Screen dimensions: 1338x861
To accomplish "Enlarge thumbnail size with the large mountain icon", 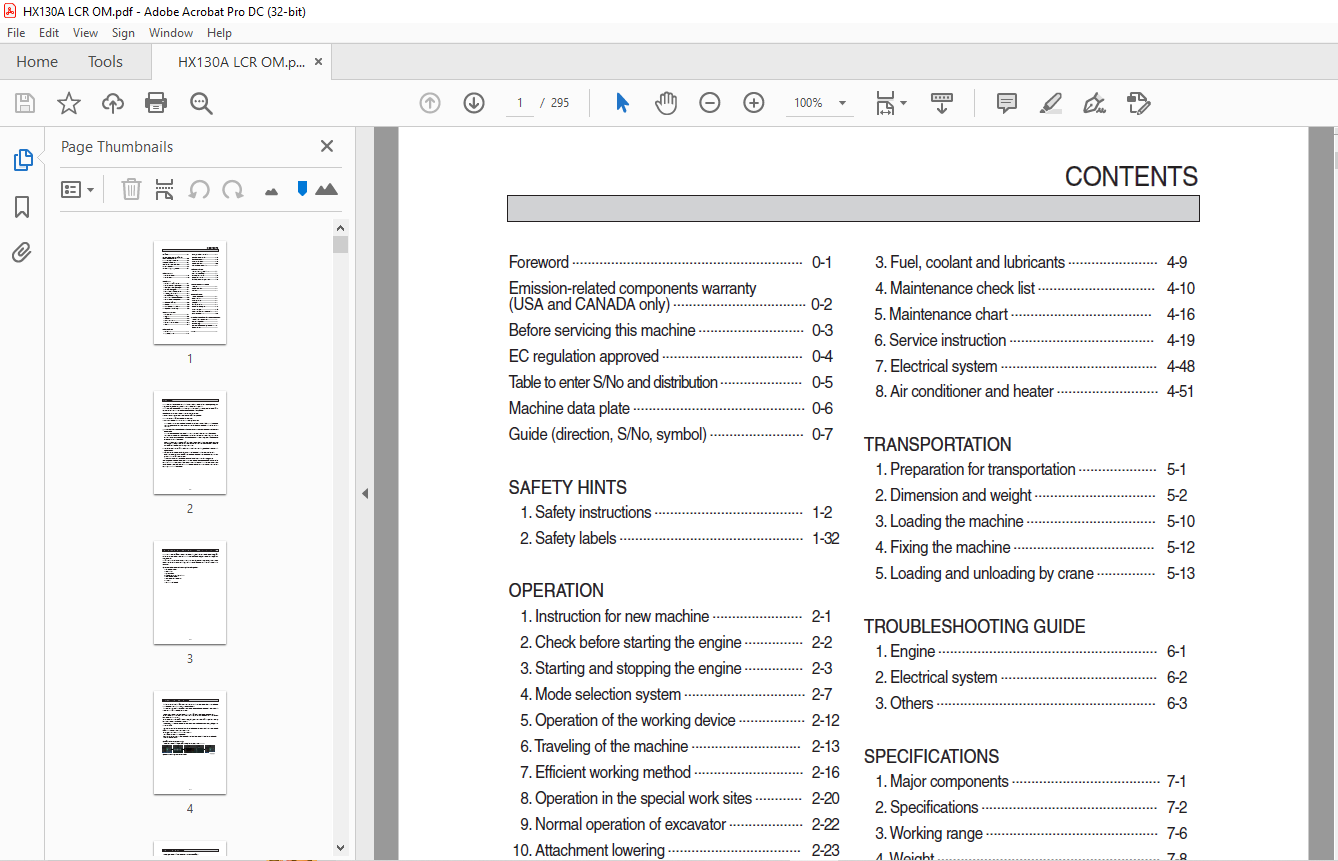I will click(x=326, y=189).
